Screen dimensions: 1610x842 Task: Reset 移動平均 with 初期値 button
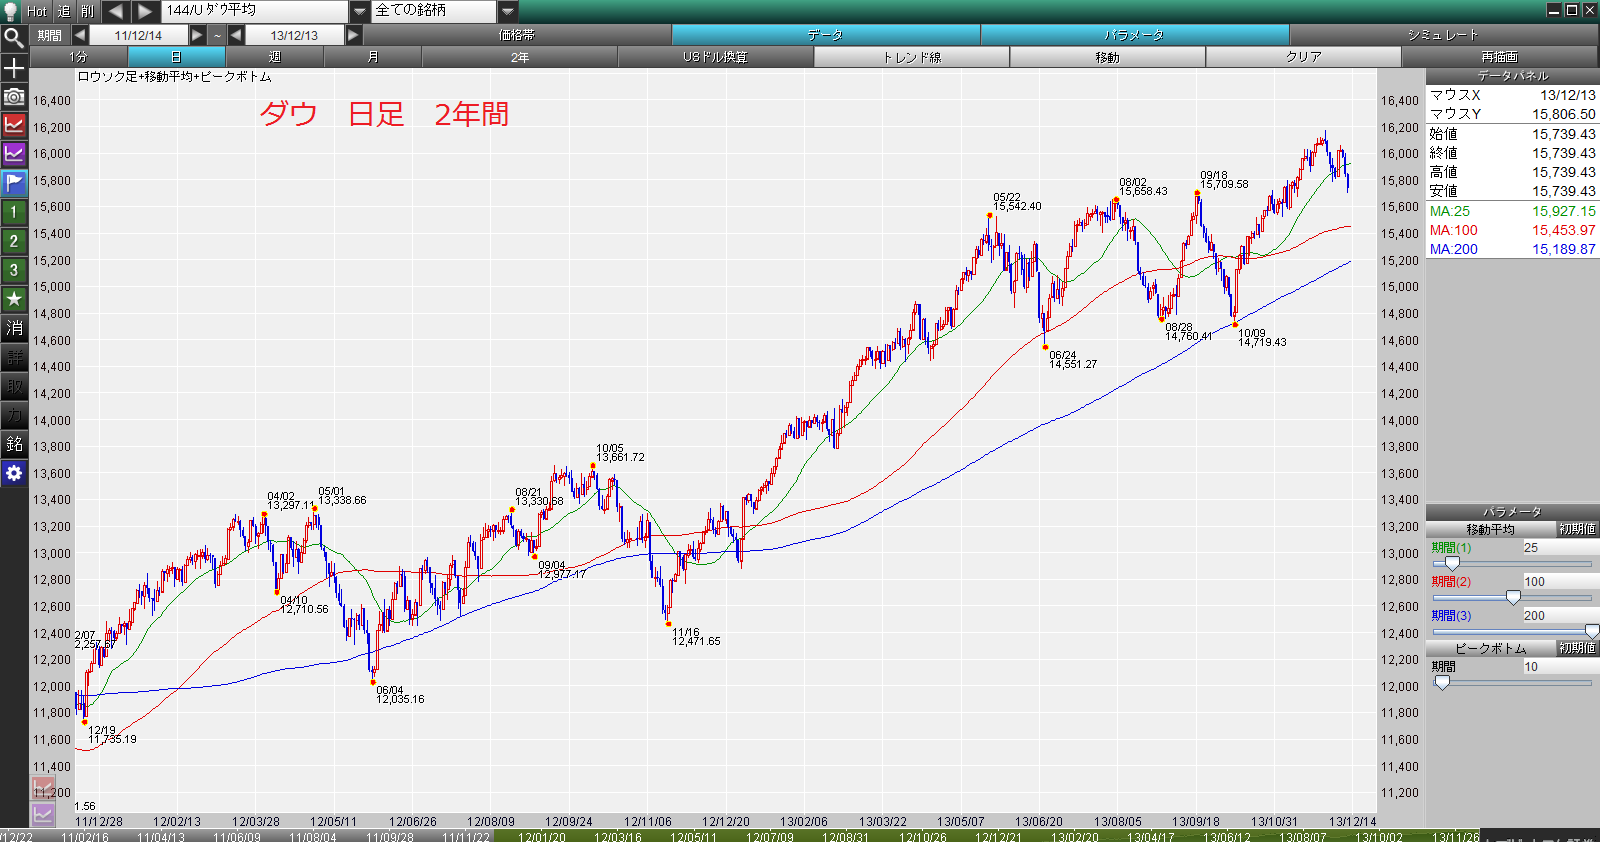(x=1578, y=529)
